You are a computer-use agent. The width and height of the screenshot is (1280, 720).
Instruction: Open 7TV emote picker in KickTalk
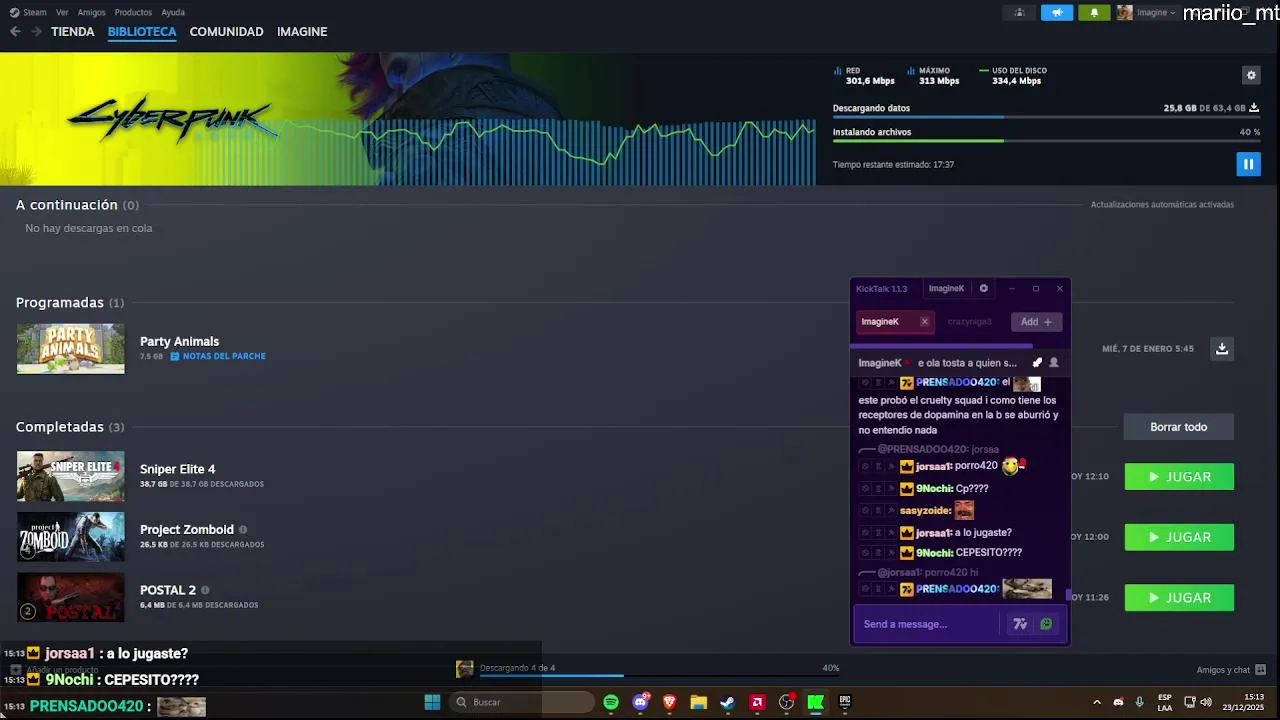(1020, 624)
